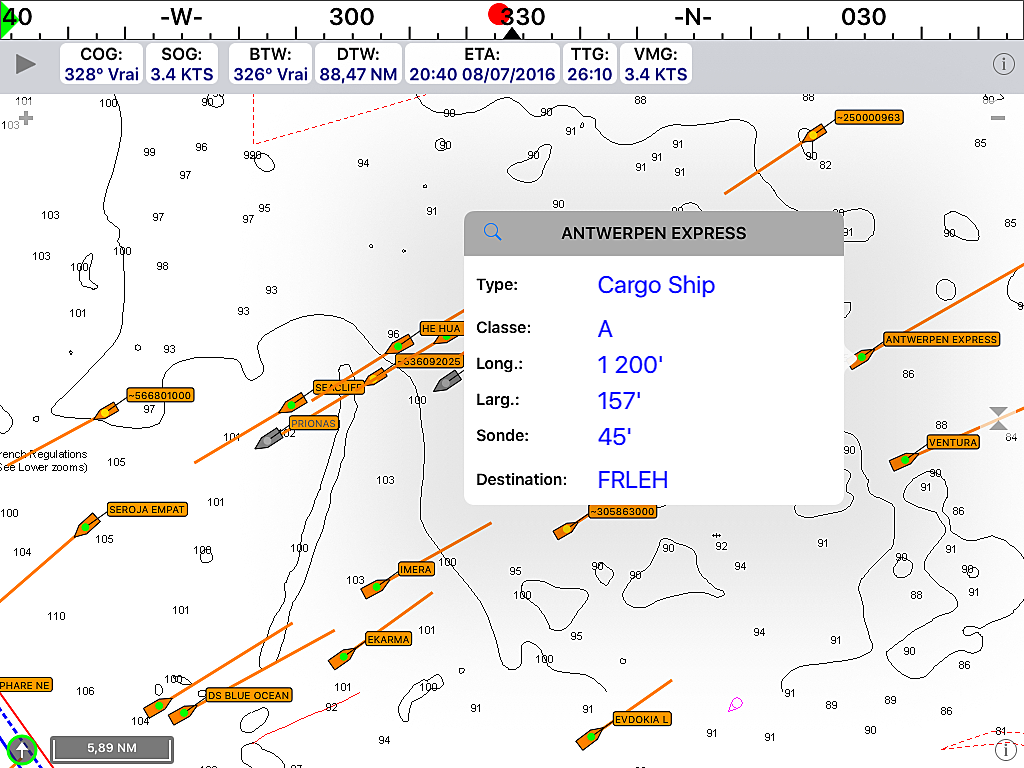Tap the SEACLIFF orange label
1024x768 pixels.
[338, 387]
